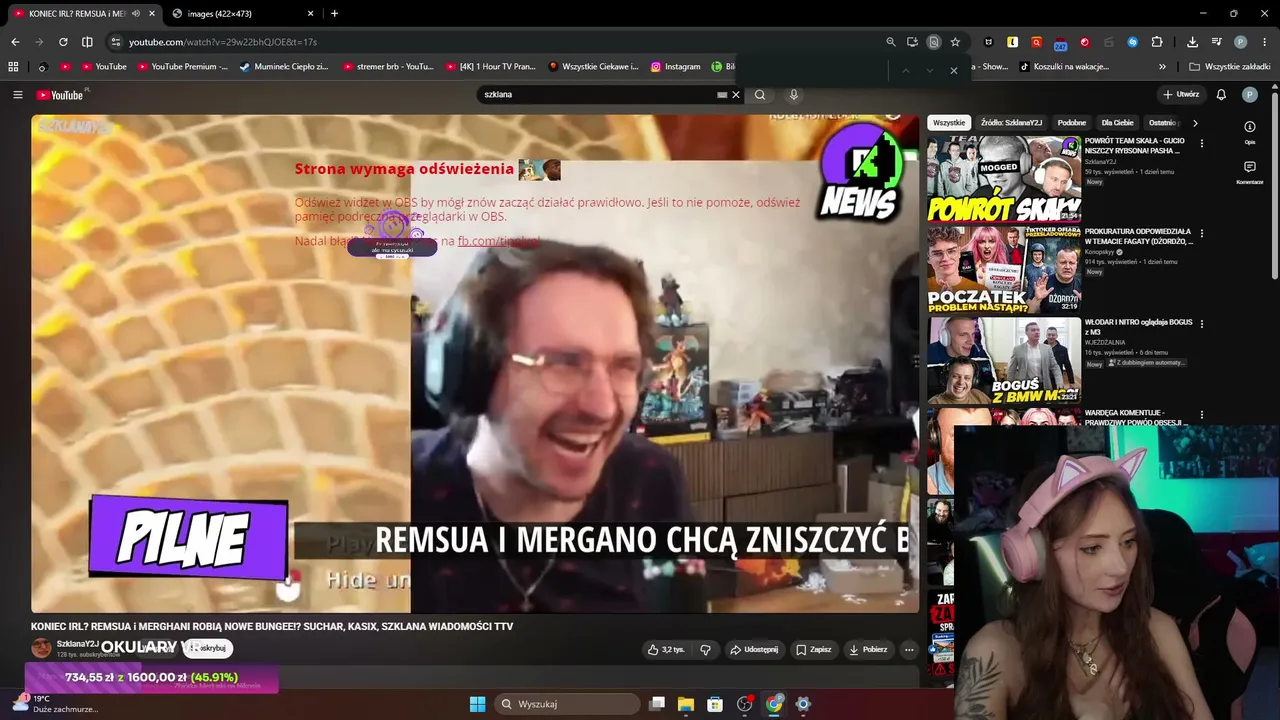This screenshot has height=720, width=1280.
Task: Mute the KONIEC IRL tab audio
Action: coord(136,14)
